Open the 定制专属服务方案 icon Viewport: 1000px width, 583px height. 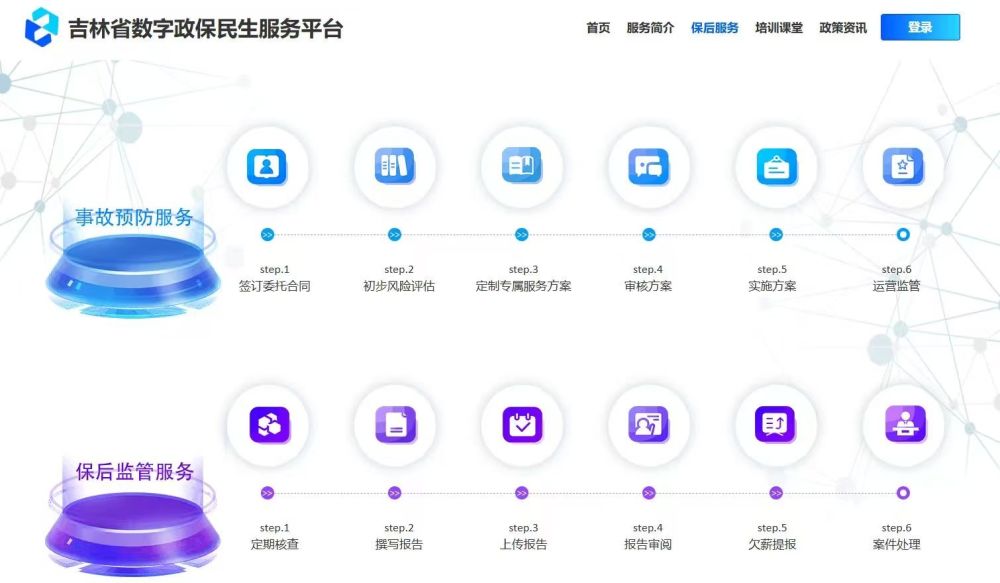[521, 166]
